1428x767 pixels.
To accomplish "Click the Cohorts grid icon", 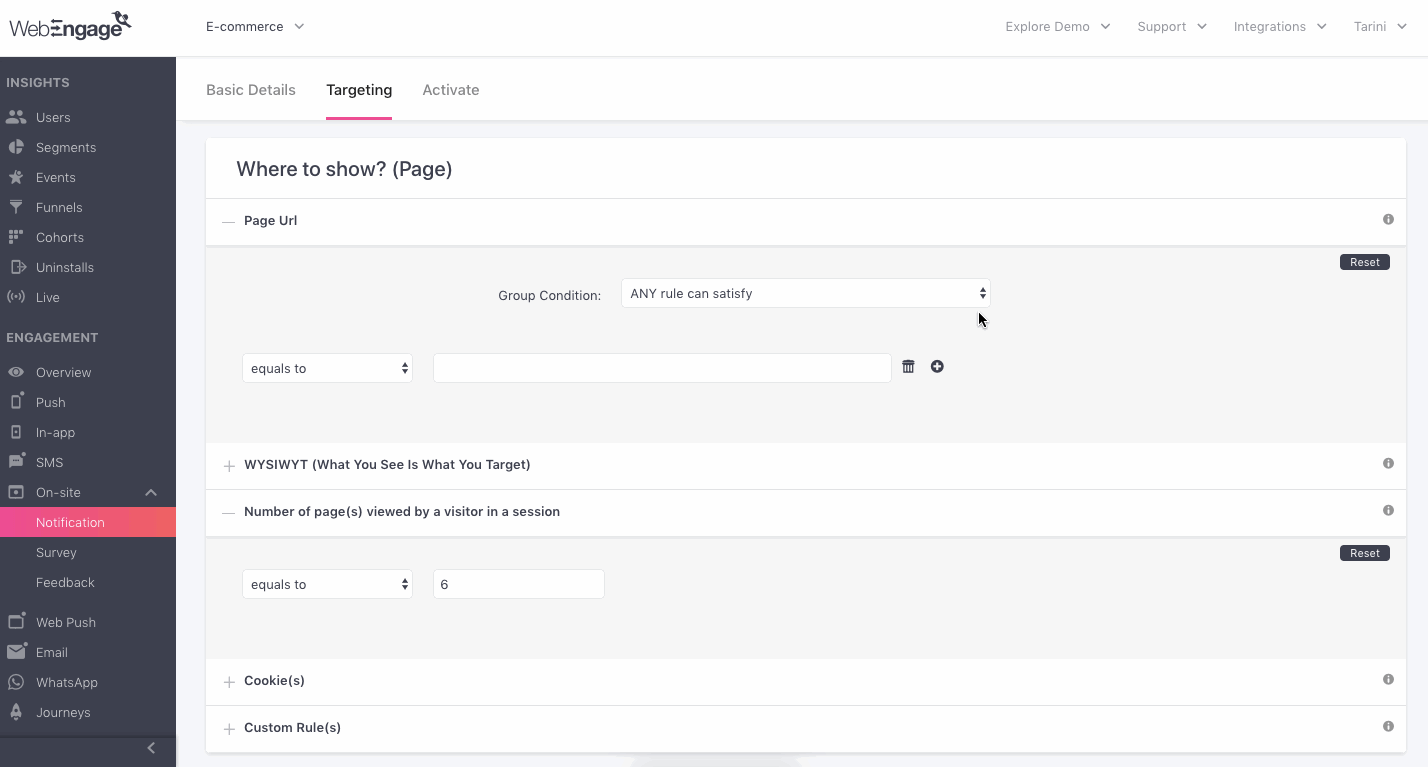I will pyautogui.click(x=15, y=237).
